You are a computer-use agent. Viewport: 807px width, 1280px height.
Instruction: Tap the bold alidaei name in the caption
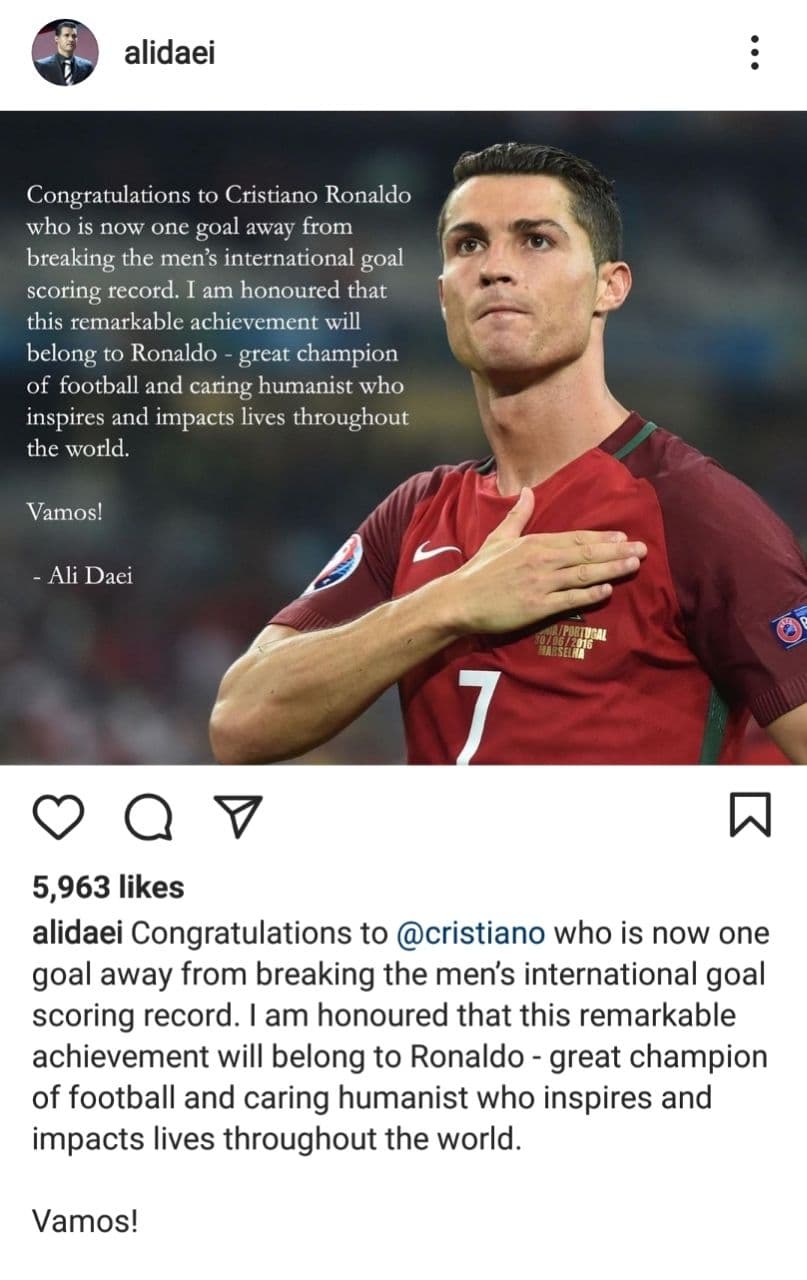point(78,933)
